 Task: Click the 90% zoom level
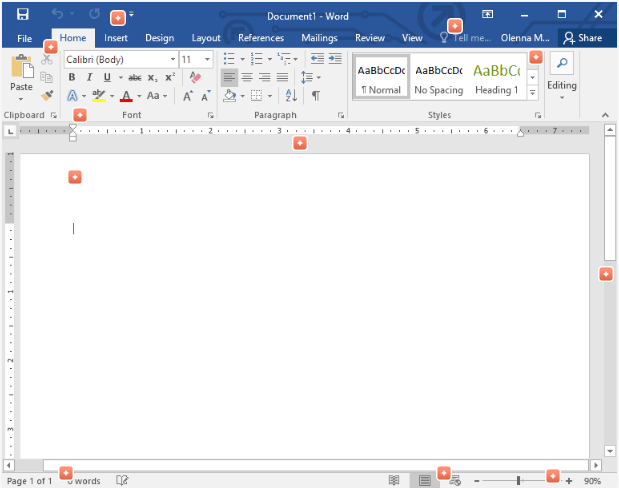[592, 480]
